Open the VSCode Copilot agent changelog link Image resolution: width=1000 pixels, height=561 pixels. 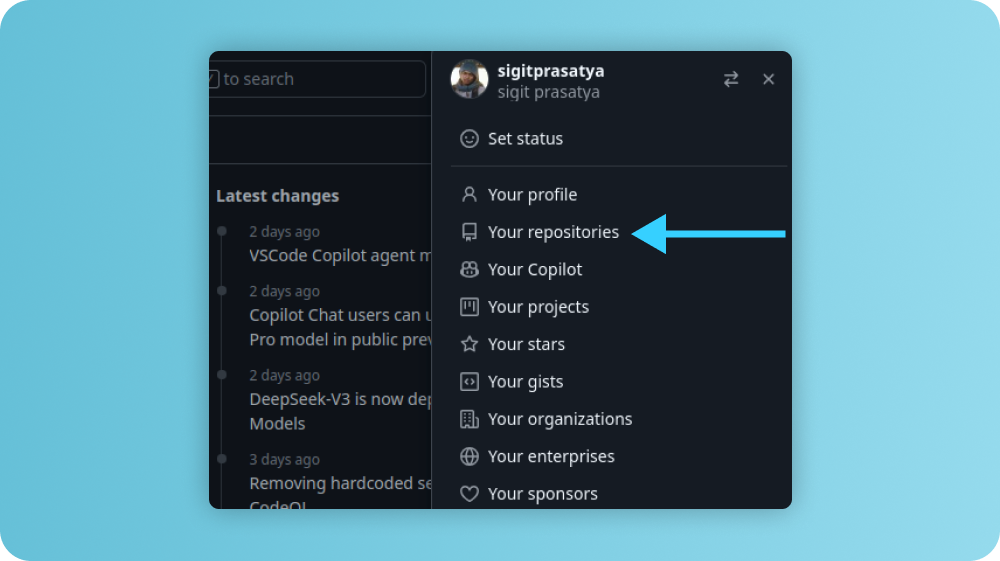click(340, 255)
